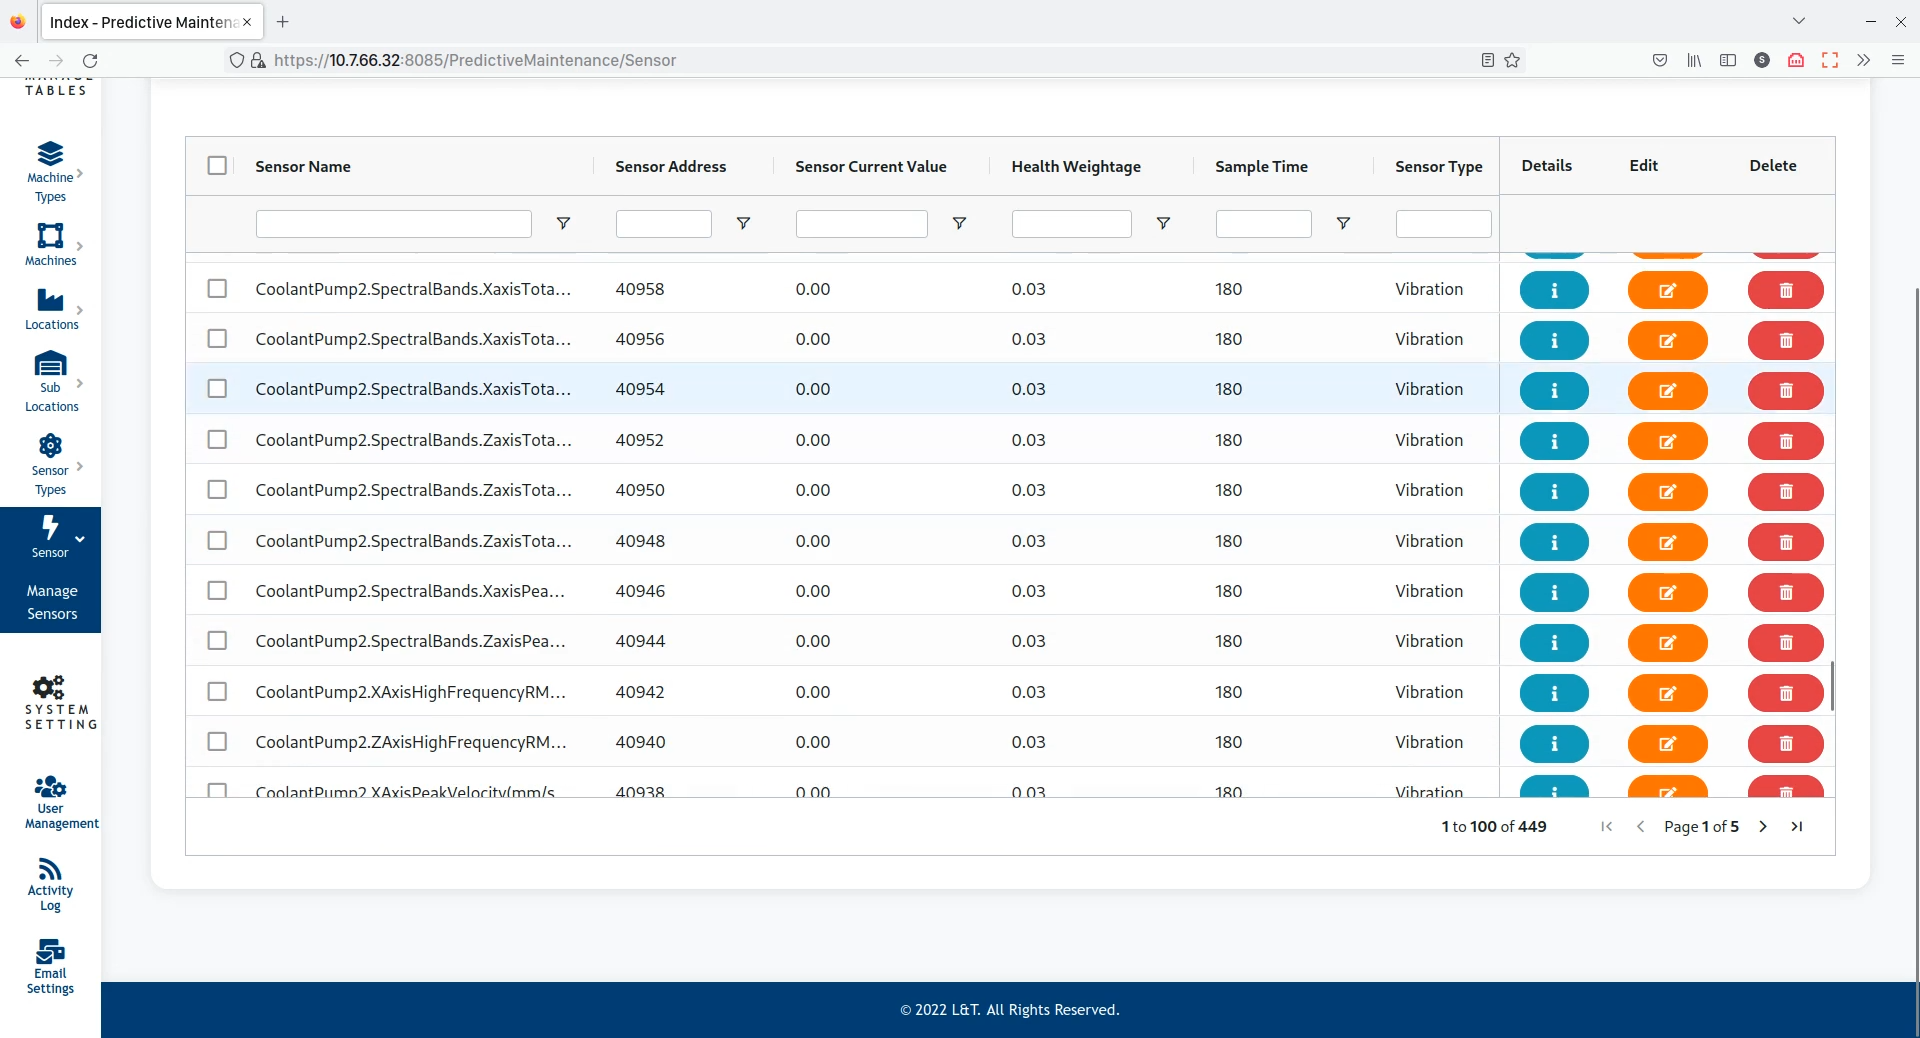Check row with address 40944
Viewport: 1920px width, 1038px height.
tap(217, 641)
